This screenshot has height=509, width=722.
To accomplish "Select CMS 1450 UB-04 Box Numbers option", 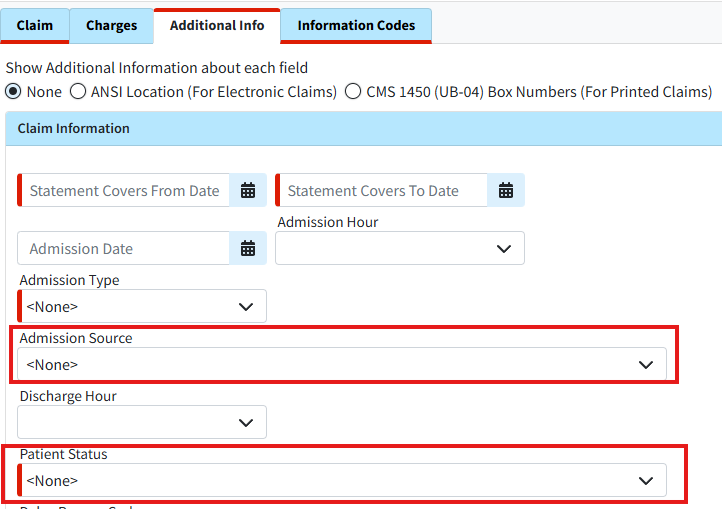I will coord(353,92).
